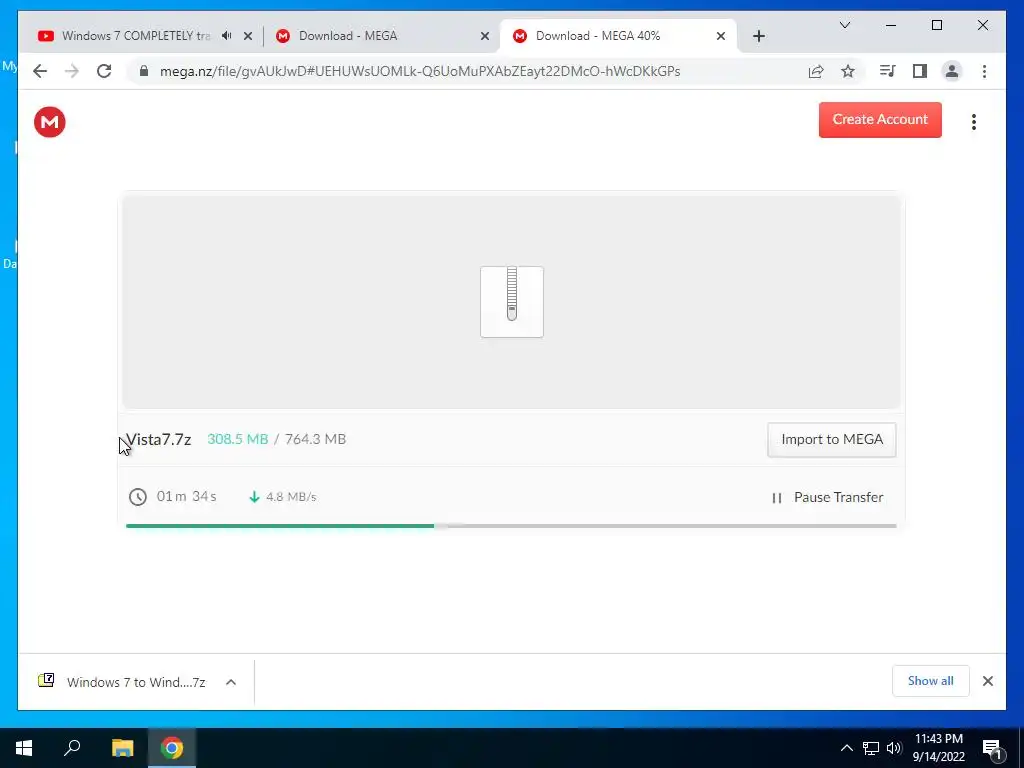The image size is (1024, 768).
Task: Expand download item options chevron
Action: click(x=231, y=682)
